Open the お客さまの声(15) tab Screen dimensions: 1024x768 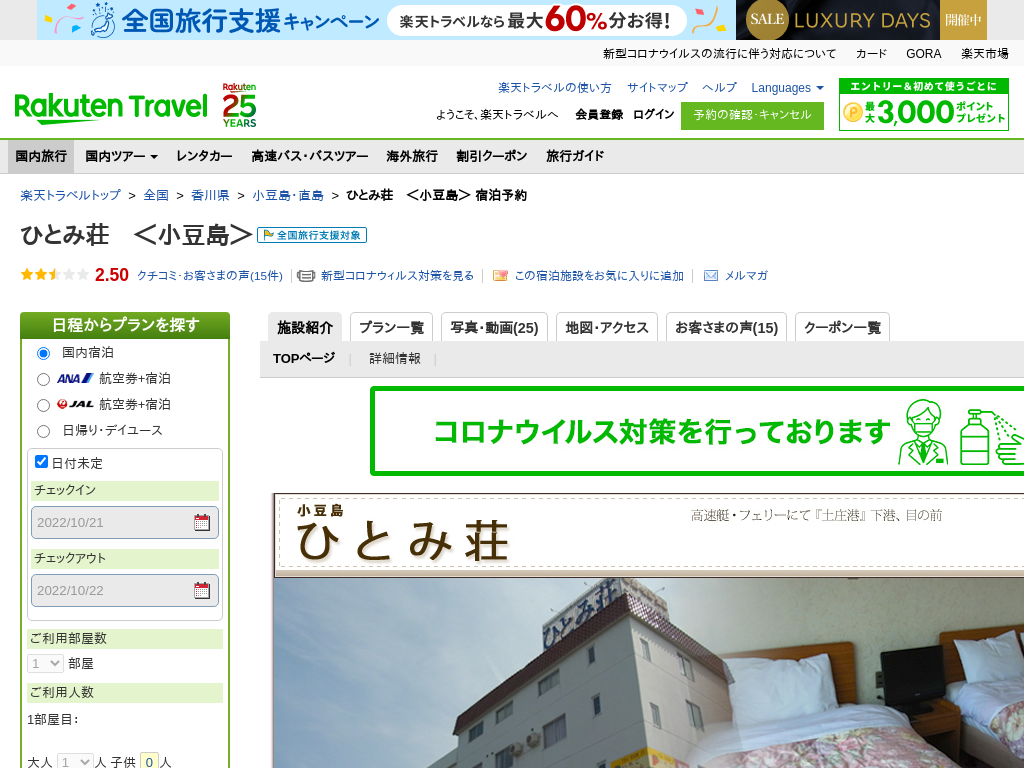(x=726, y=327)
